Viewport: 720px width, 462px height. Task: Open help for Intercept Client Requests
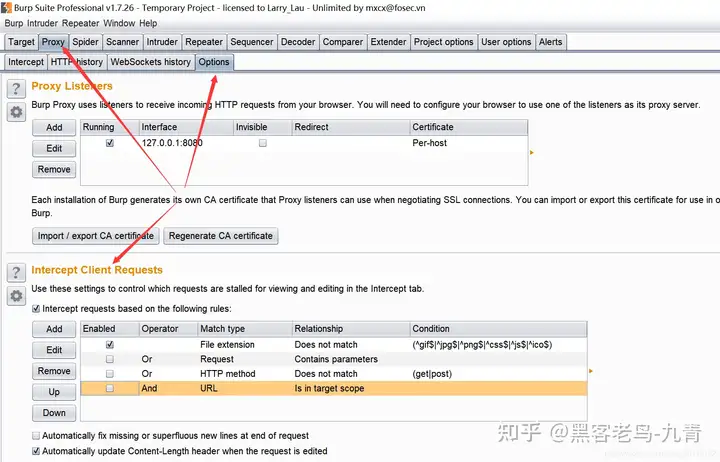(16, 272)
